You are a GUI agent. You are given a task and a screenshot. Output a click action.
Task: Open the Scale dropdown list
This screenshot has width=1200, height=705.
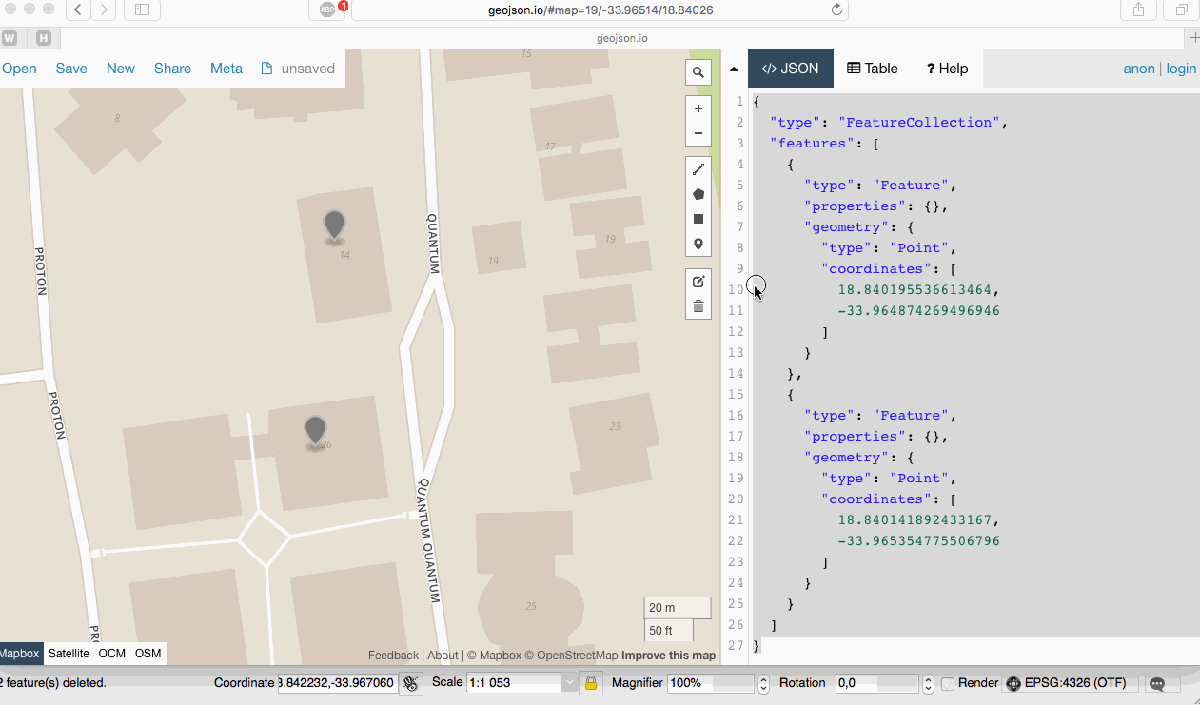click(569, 683)
